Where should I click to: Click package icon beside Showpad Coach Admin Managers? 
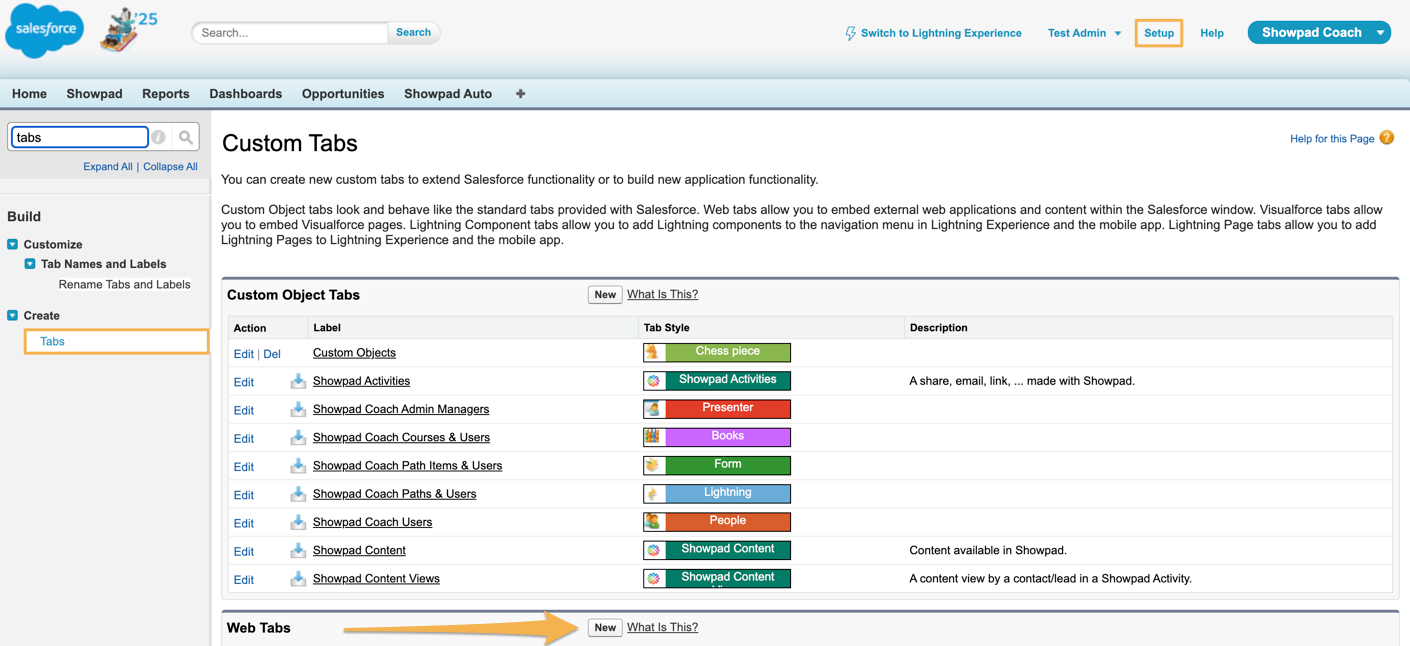click(298, 409)
